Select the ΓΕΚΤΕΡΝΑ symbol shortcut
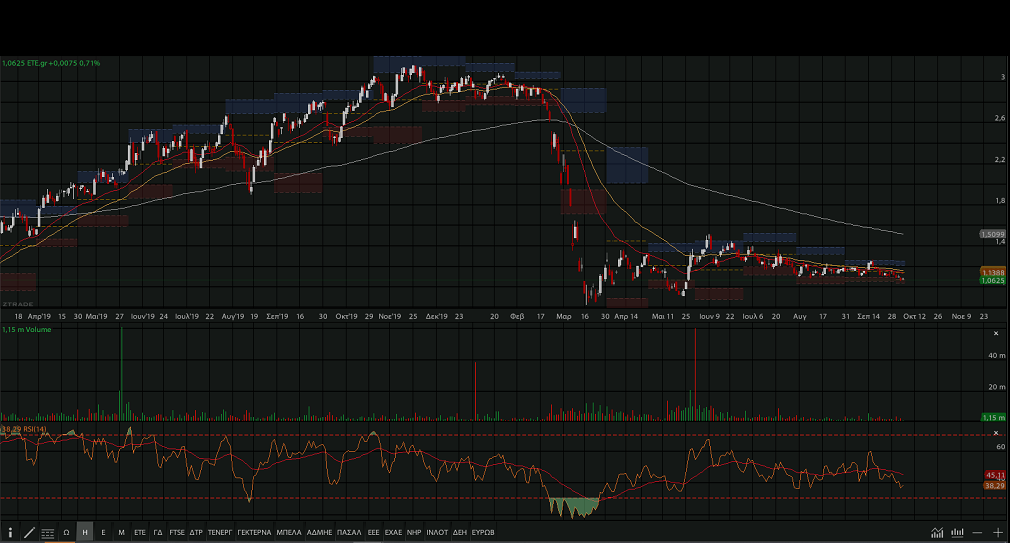 tap(254, 532)
